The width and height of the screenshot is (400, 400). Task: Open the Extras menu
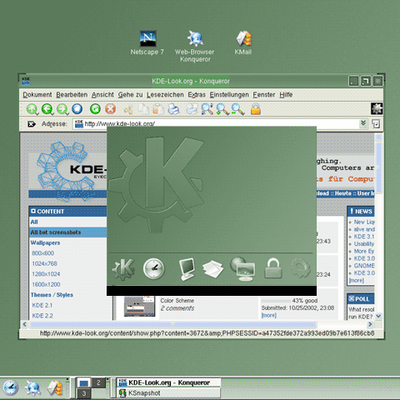click(x=197, y=95)
